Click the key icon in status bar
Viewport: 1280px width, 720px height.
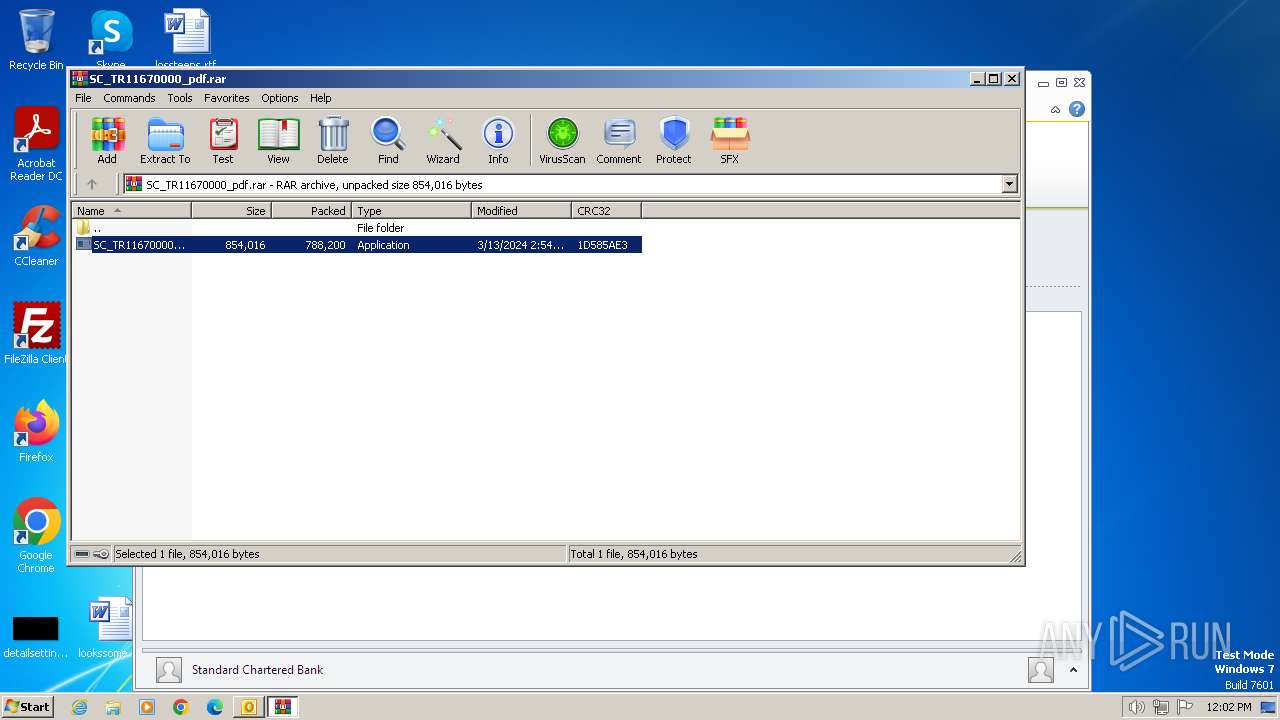pos(101,554)
